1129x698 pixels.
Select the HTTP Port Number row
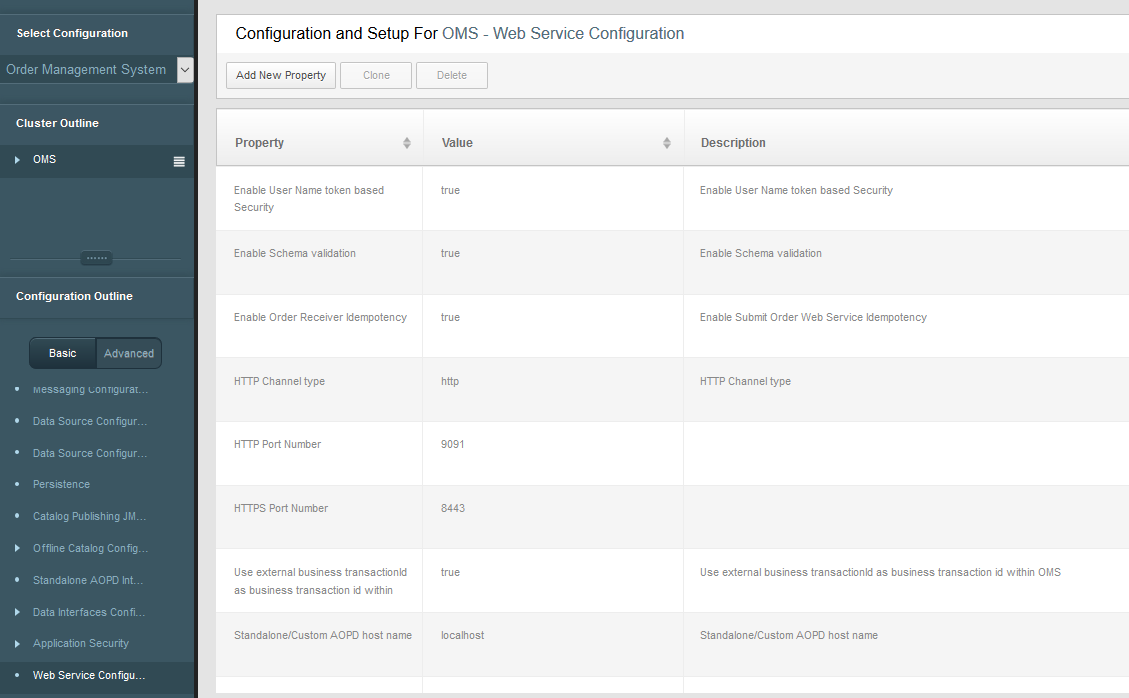point(277,444)
